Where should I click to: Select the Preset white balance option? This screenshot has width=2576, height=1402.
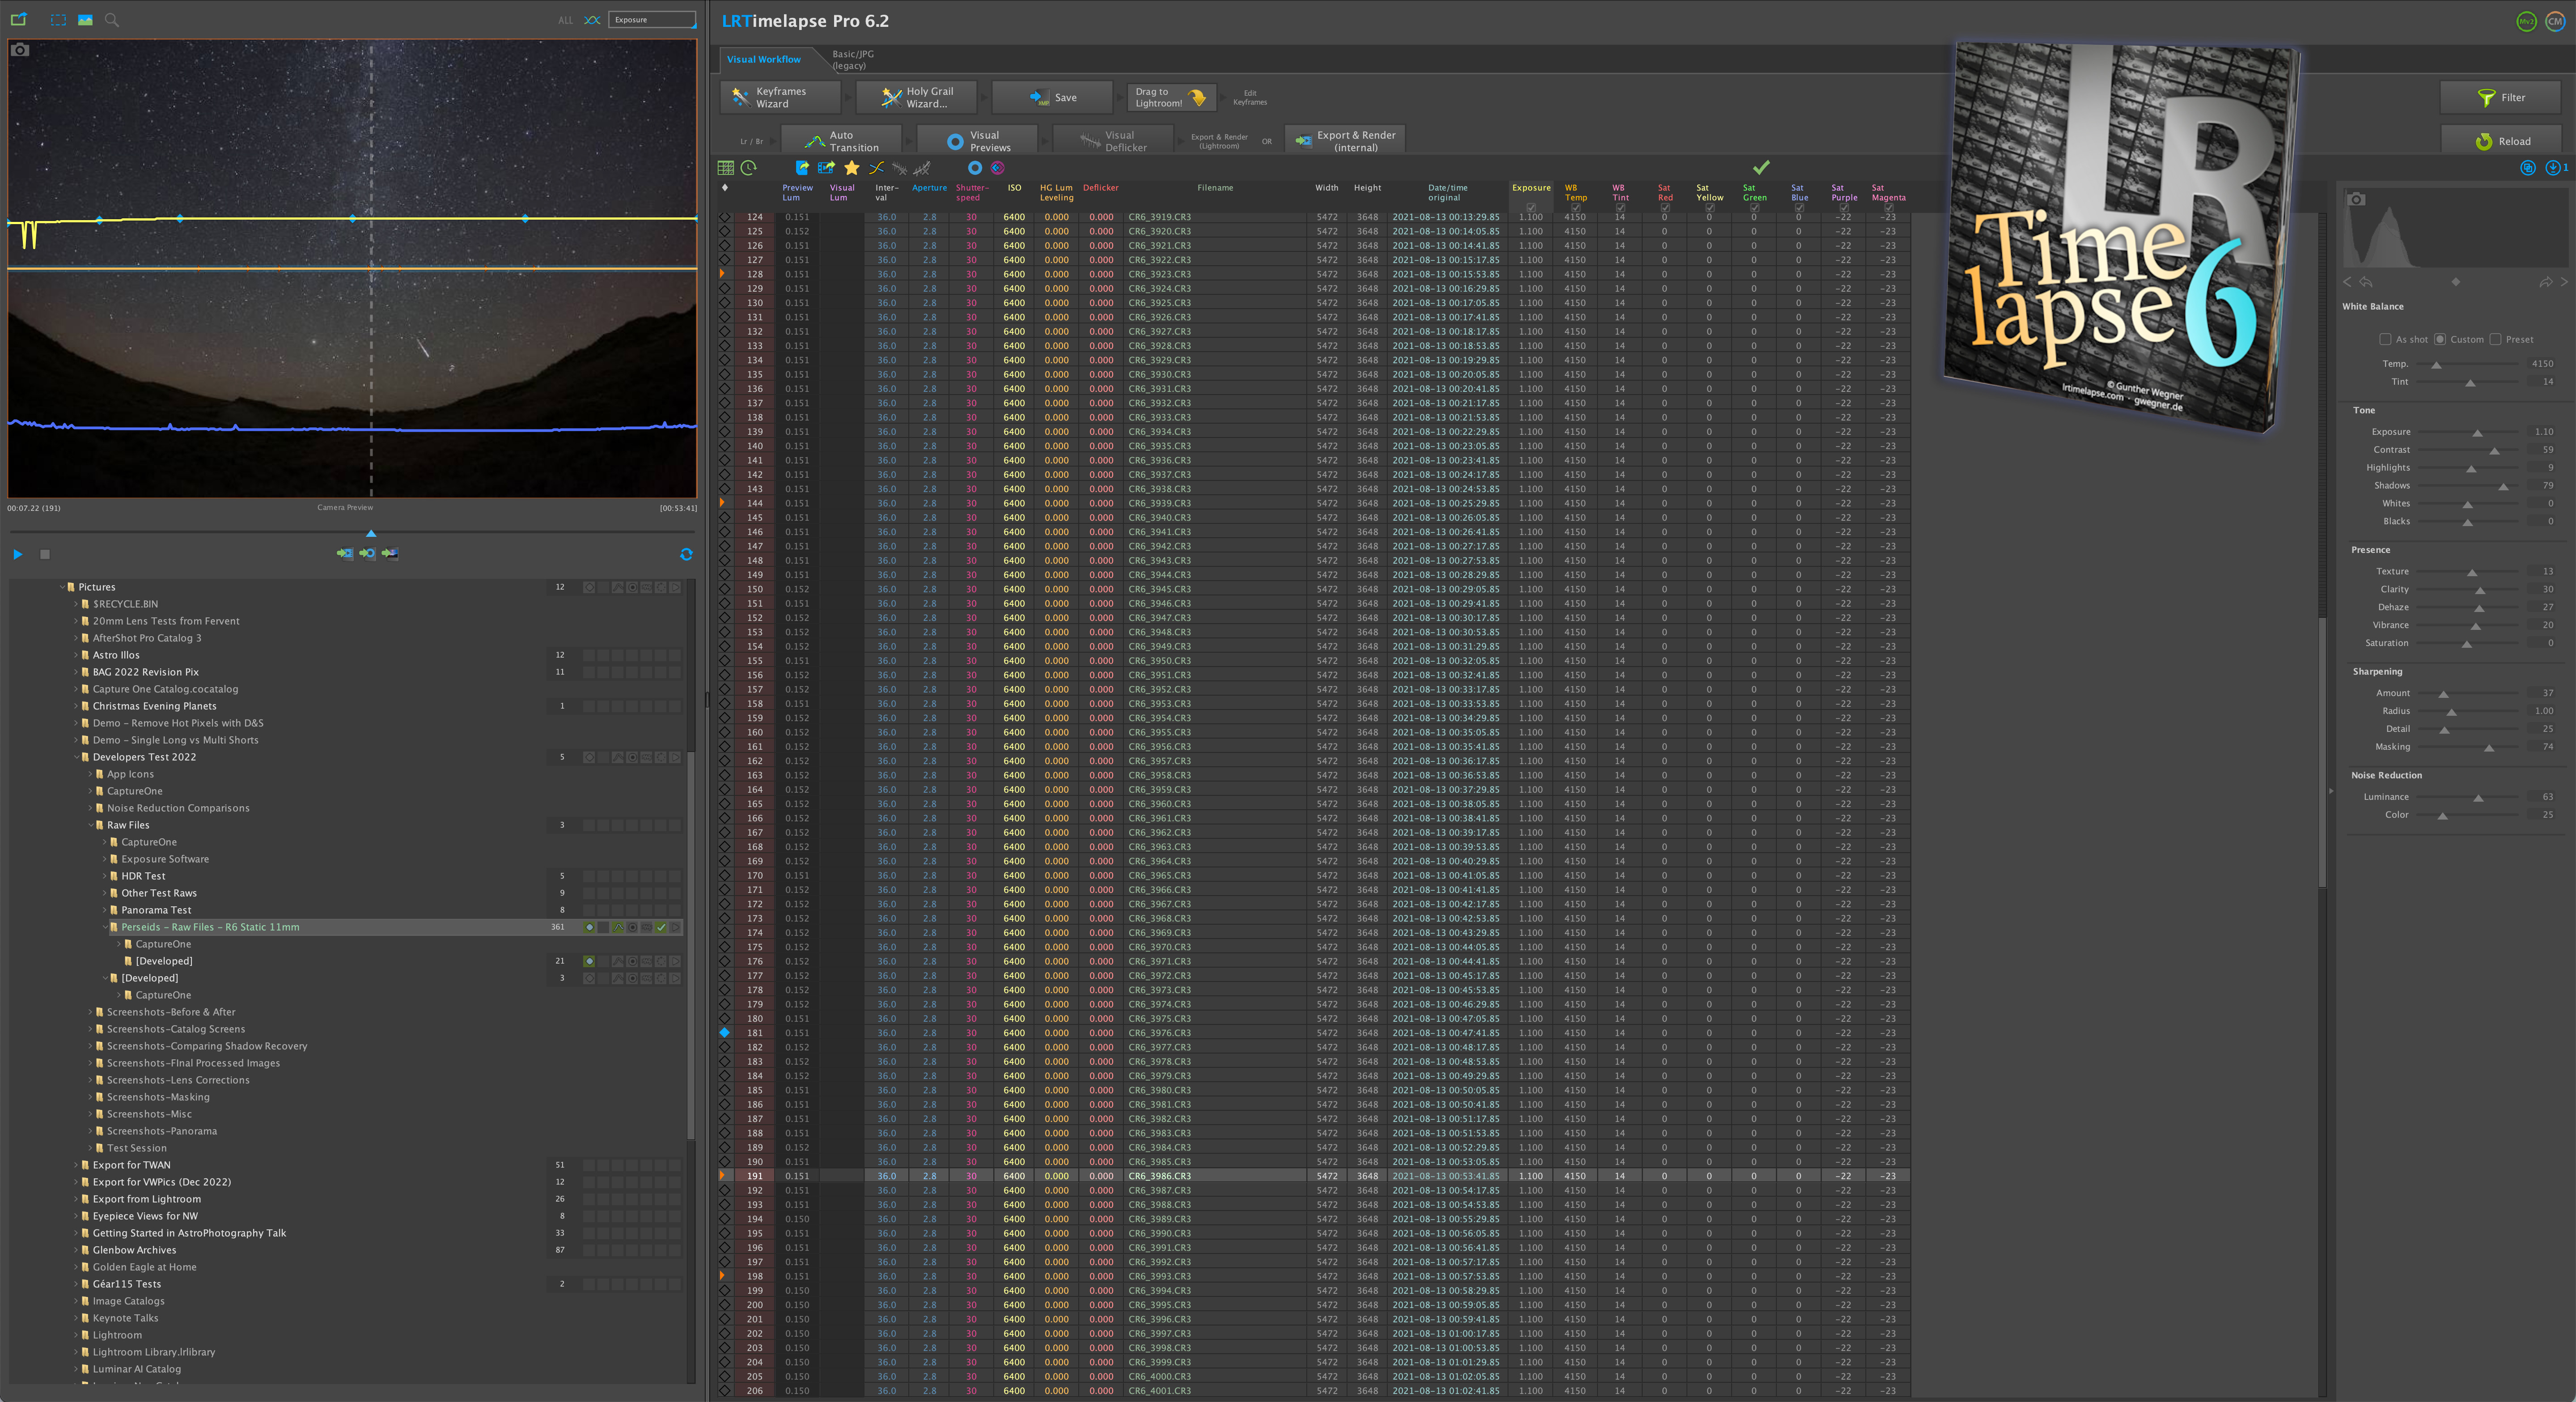(x=2496, y=339)
